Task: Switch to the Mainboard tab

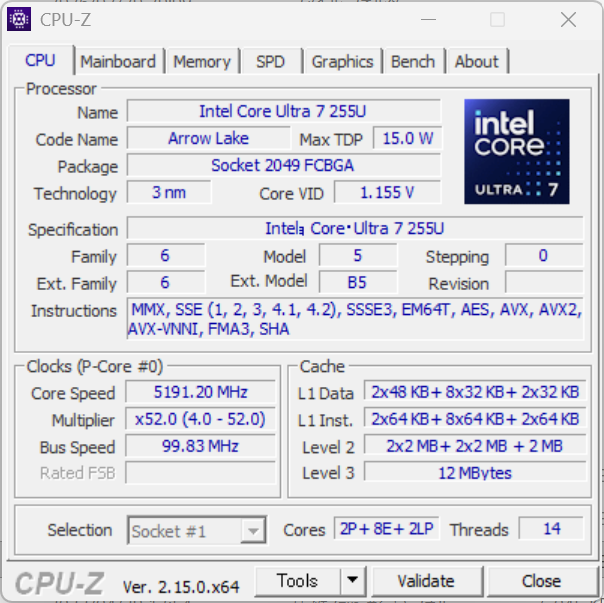Action: [118, 61]
